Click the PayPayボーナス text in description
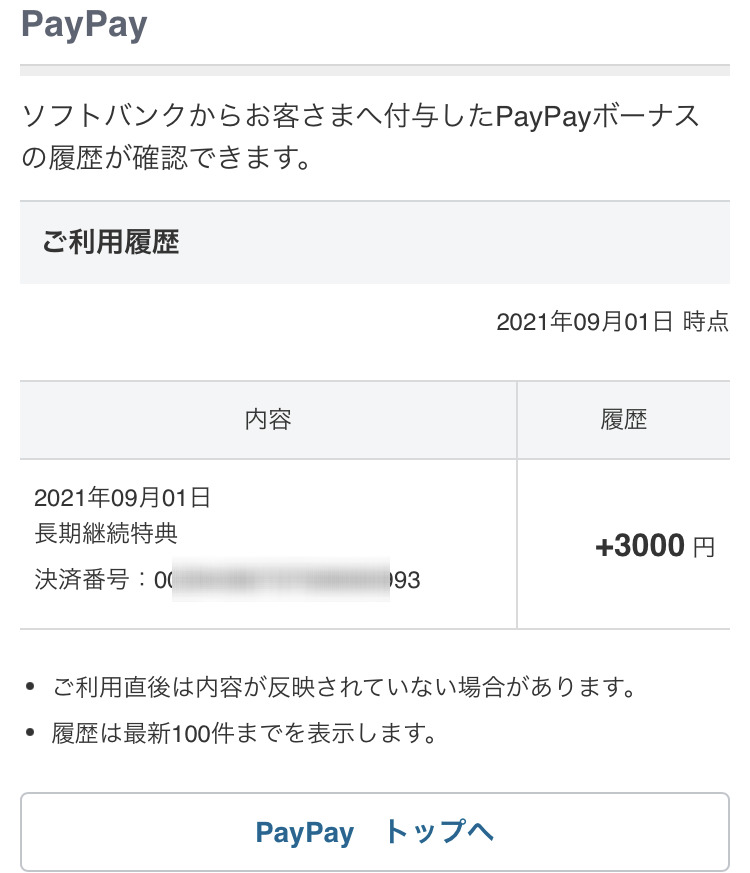 (x=598, y=117)
